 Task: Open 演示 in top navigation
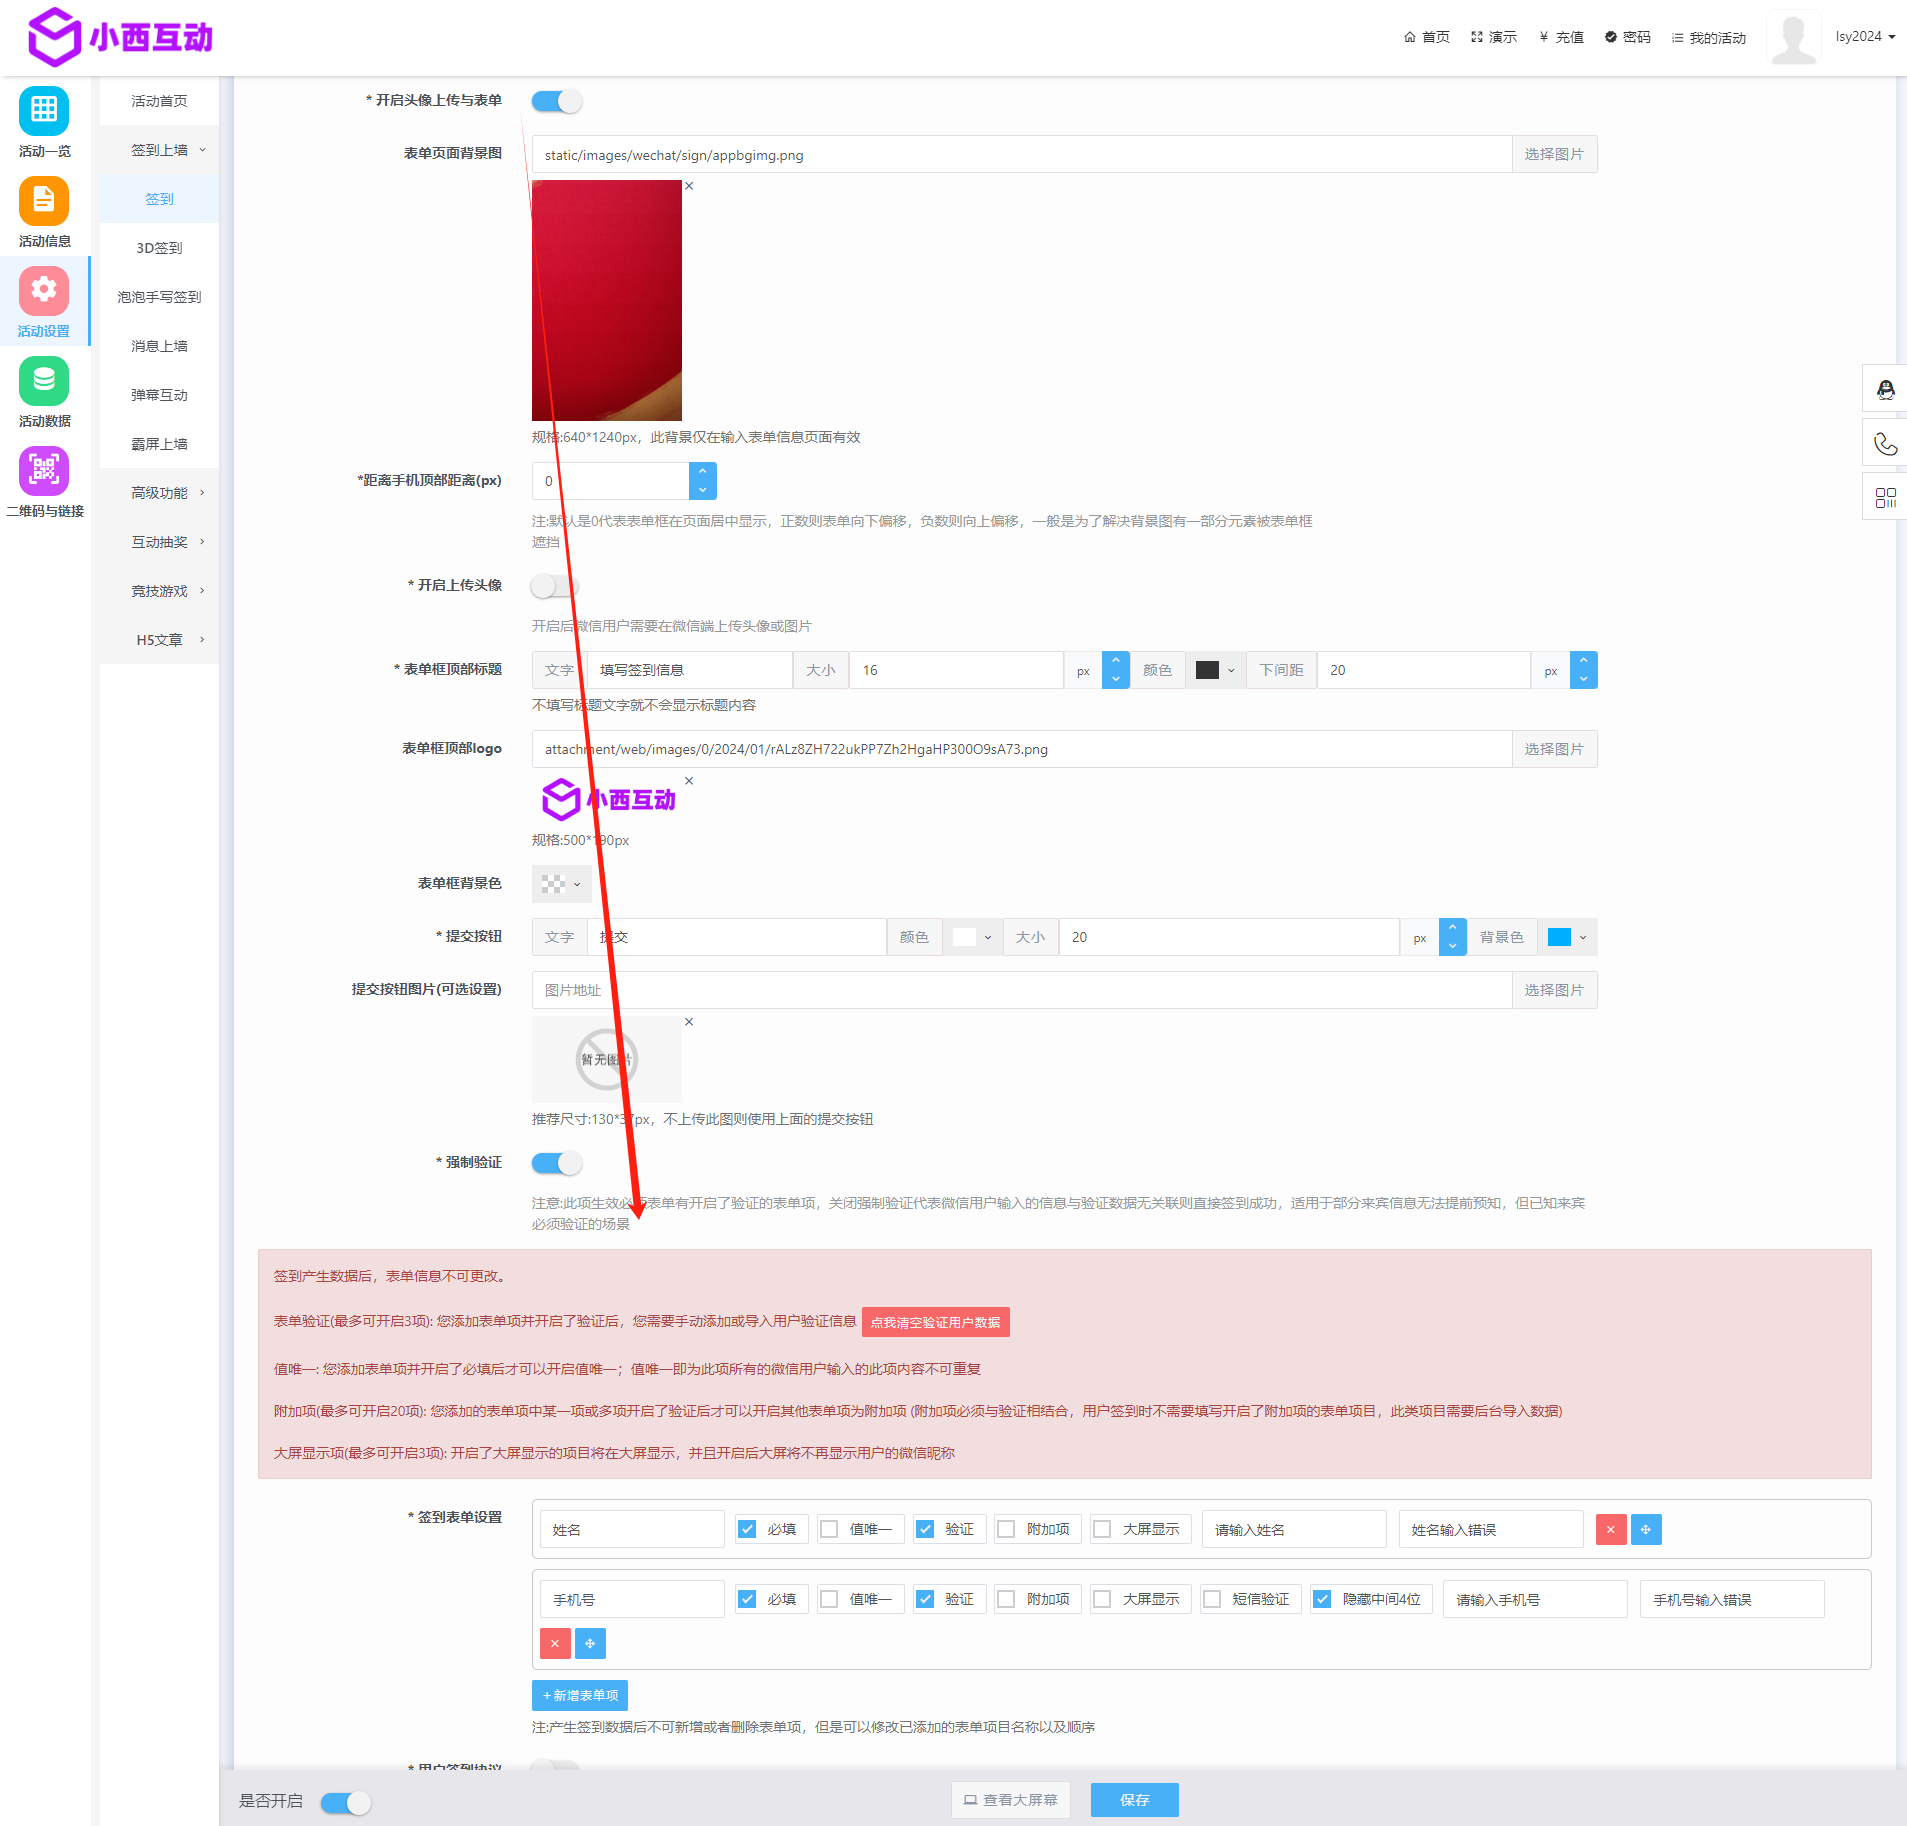(x=1494, y=37)
